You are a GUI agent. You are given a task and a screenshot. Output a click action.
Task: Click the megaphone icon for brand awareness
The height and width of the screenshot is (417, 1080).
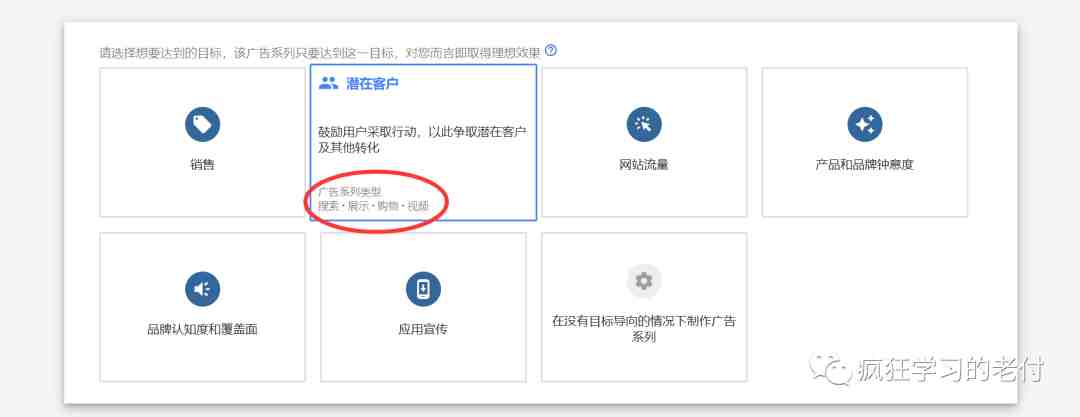(x=202, y=289)
